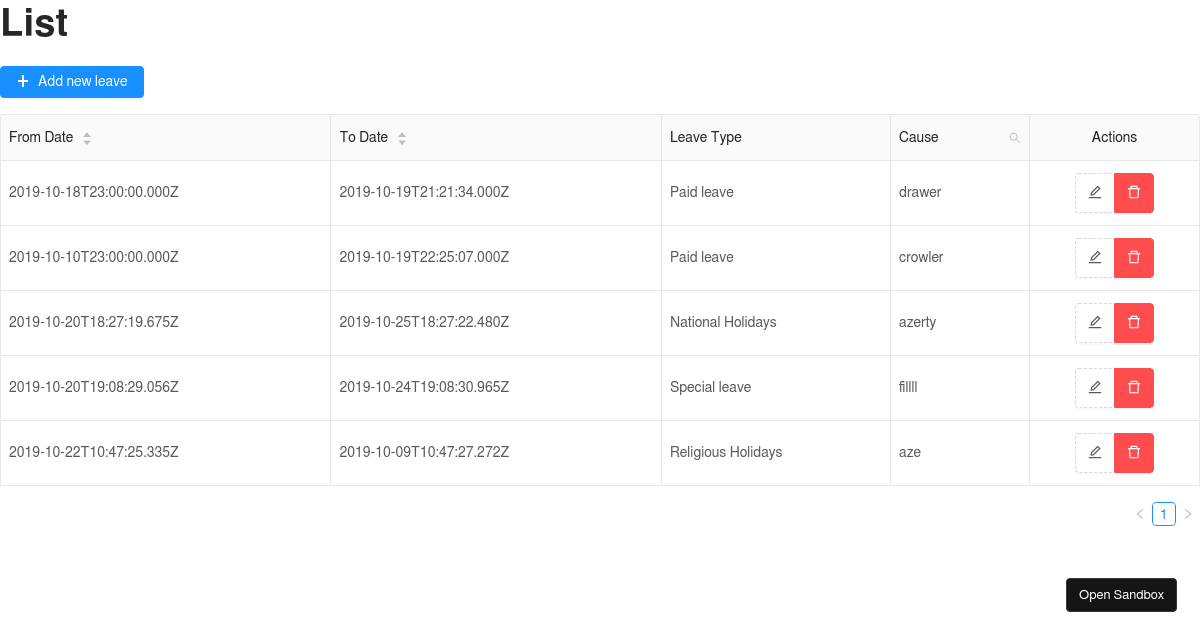1200x630 pixels.
Task: Edit the aze Religious Holidays row
Action: (1094, 452)
